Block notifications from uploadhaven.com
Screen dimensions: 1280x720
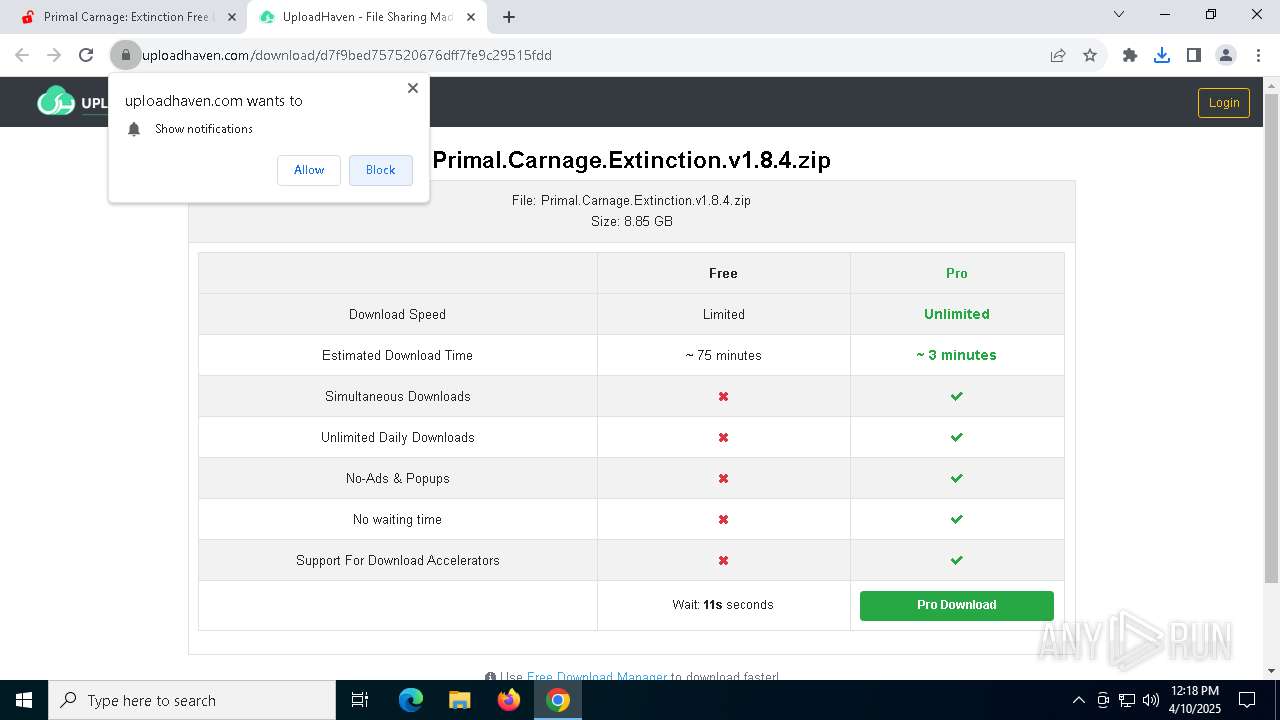(x=380, y=170)
